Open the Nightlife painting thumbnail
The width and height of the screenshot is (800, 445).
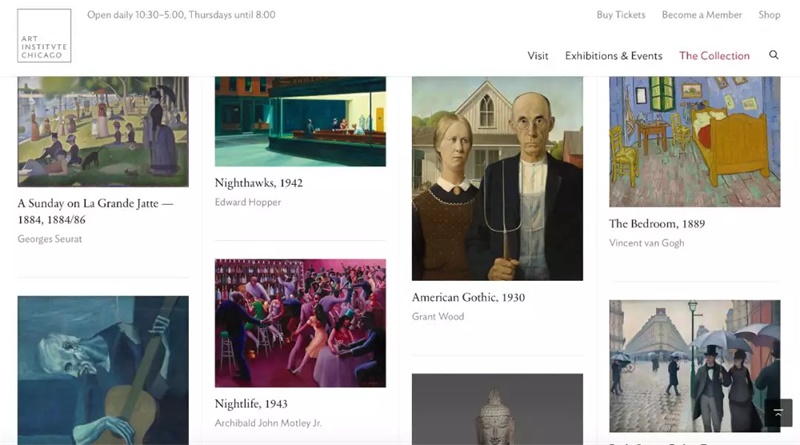pos(300,323)
